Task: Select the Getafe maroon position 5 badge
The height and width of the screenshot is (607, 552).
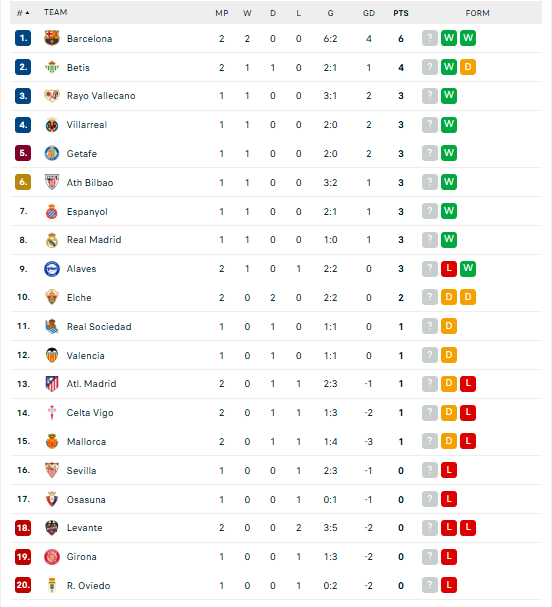Action: coord(23,153)
